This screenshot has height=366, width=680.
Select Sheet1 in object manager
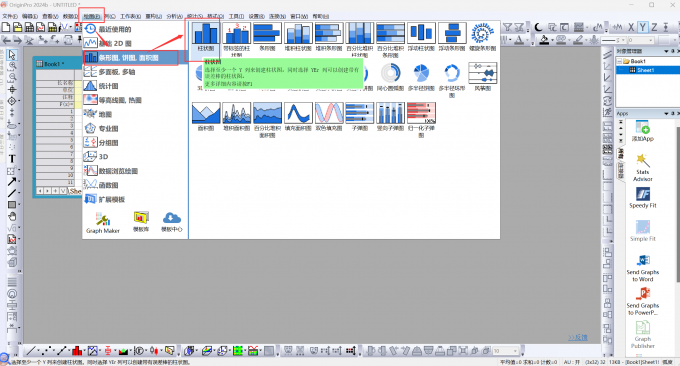tap(645, 70)
